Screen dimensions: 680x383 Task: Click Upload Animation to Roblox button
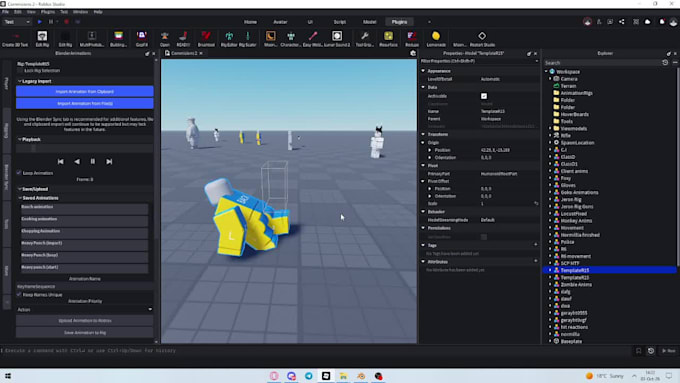coord(85,321)
